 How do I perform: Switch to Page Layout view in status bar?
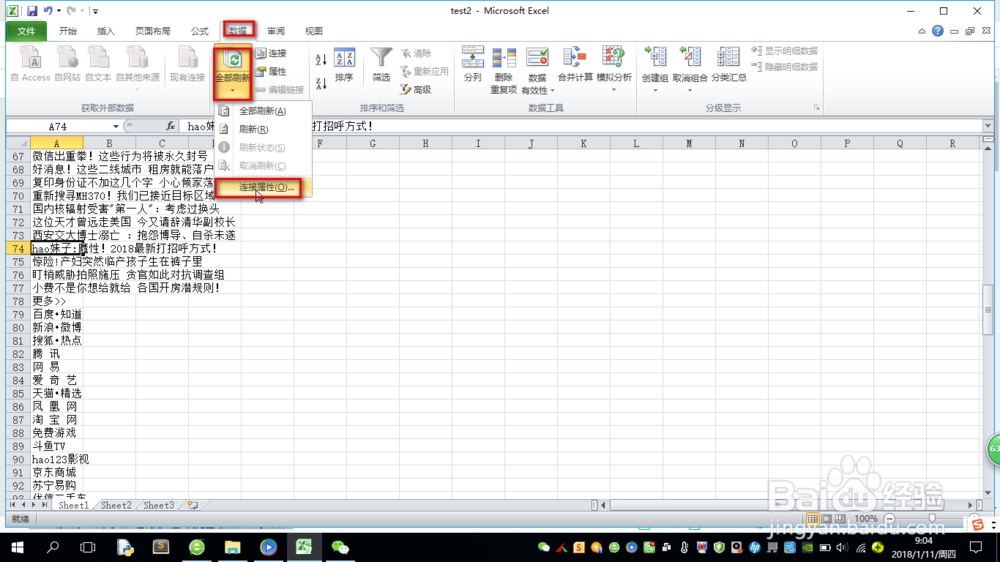pyautogui.click(x=827, y=519)
